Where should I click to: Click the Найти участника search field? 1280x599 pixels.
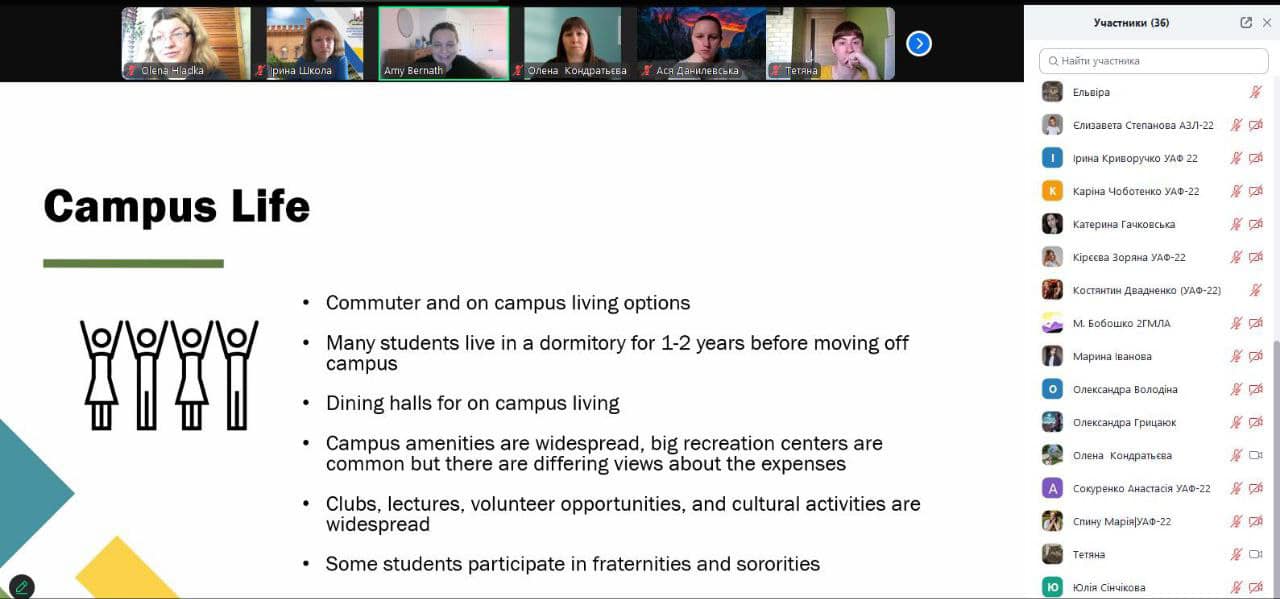[1153, 61]
